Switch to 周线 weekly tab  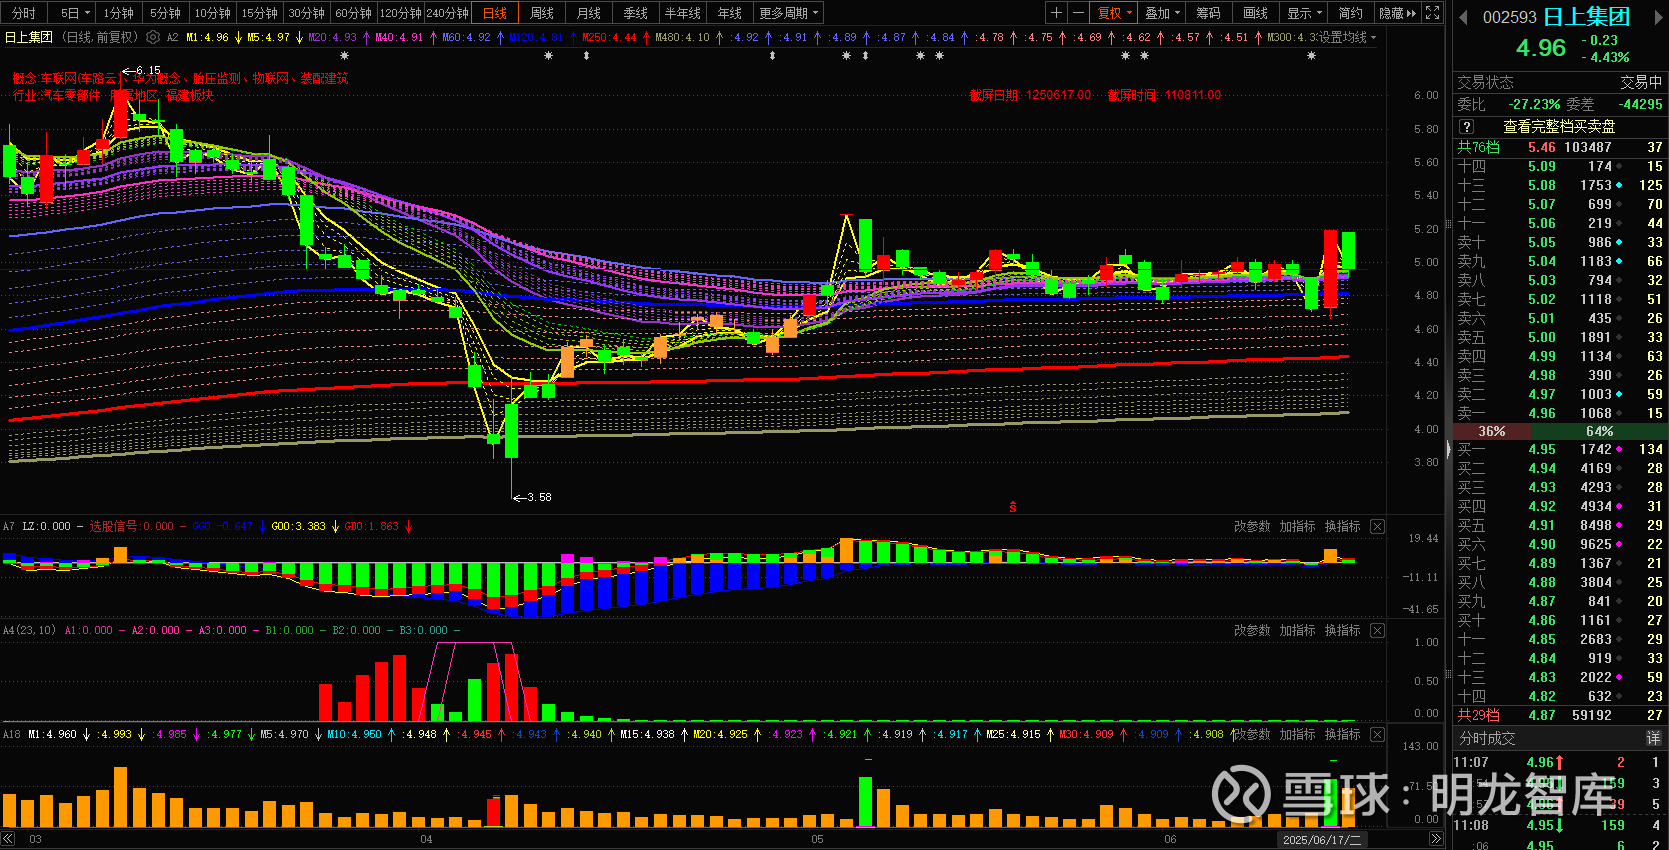click(x=541, y=13)
